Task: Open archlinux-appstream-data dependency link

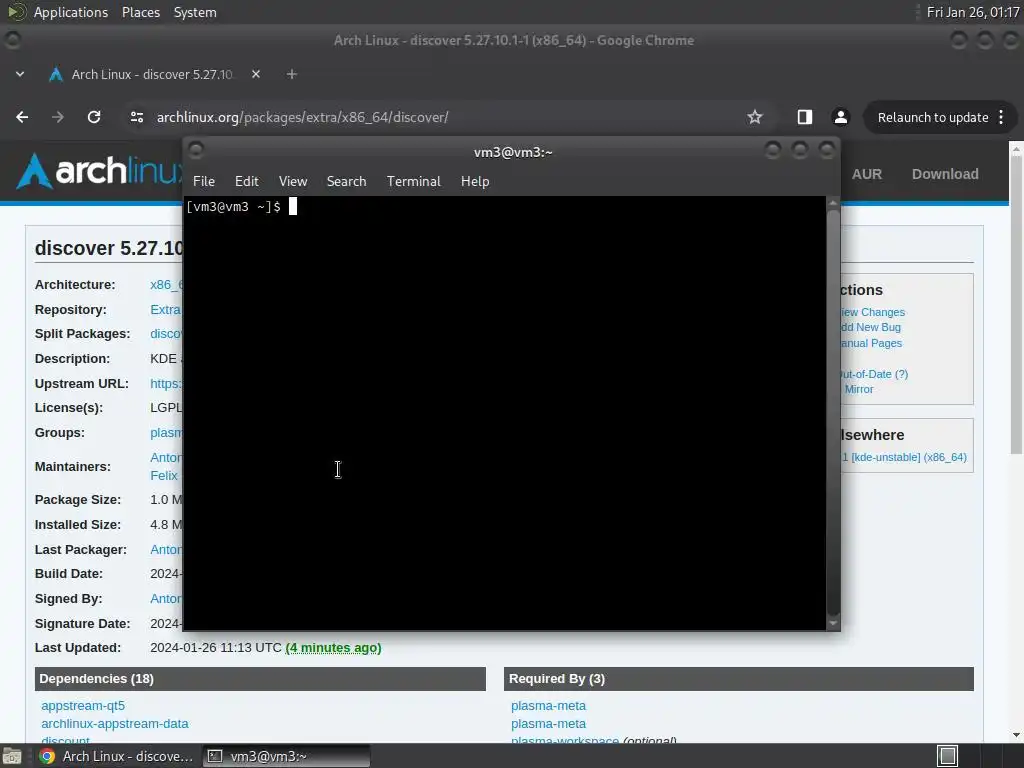Action: point(114,724)
